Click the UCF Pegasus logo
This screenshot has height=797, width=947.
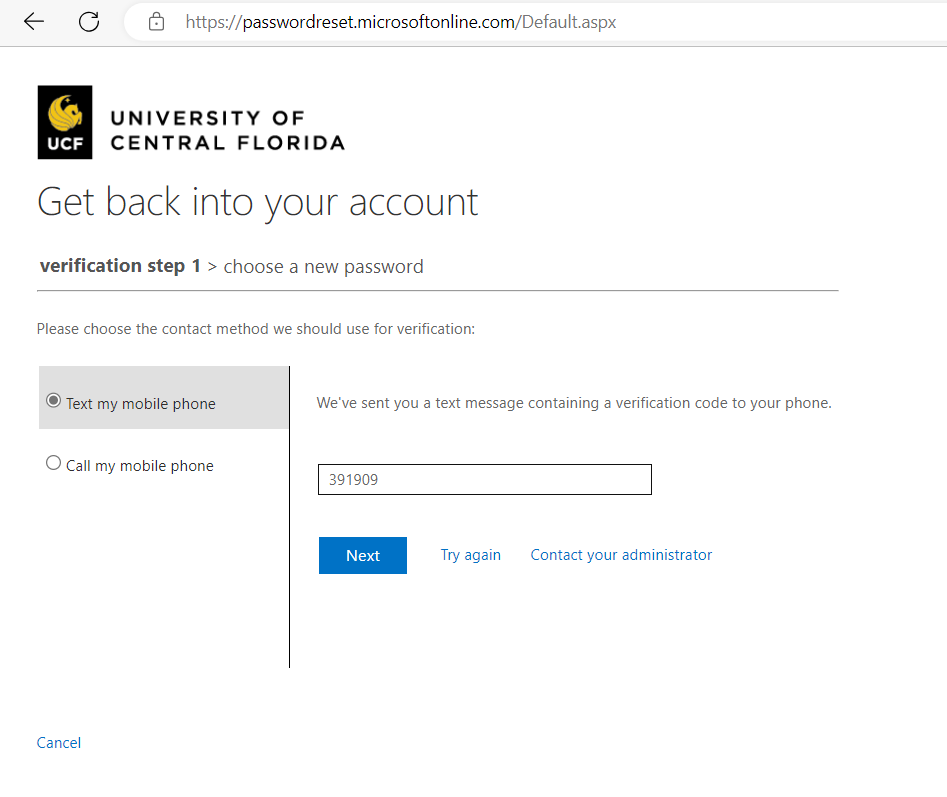[x=65, y=122]
